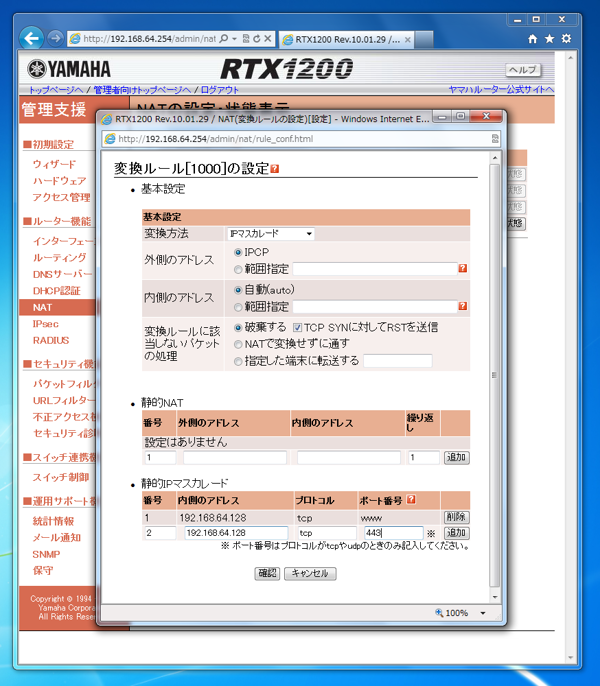Screen dimensions: 600x686
Task: Click 追加 button in 静的IPマスカレード row
Action: coord(456,533)
